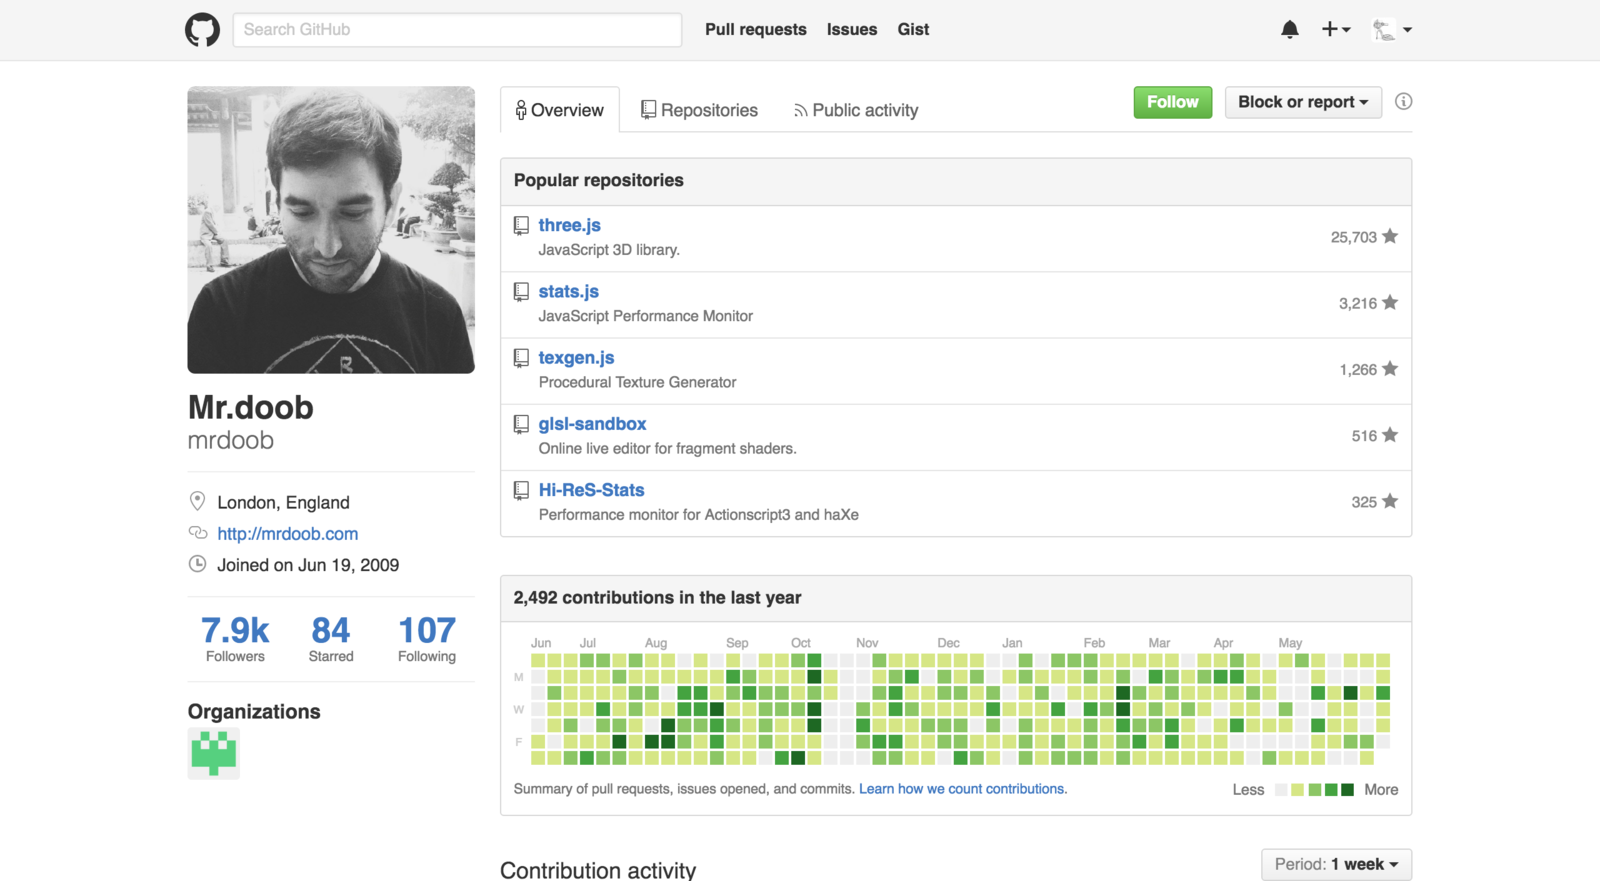Click the star icon for three.js
This screenshot has height=881, width=1600.
(1390, 236)
